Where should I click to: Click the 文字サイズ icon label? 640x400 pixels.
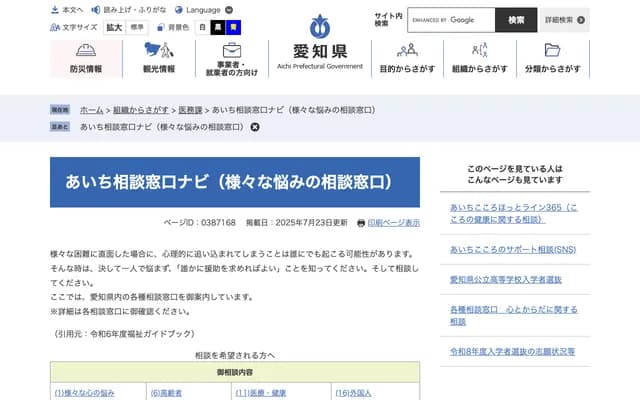(x=73, y=27)
